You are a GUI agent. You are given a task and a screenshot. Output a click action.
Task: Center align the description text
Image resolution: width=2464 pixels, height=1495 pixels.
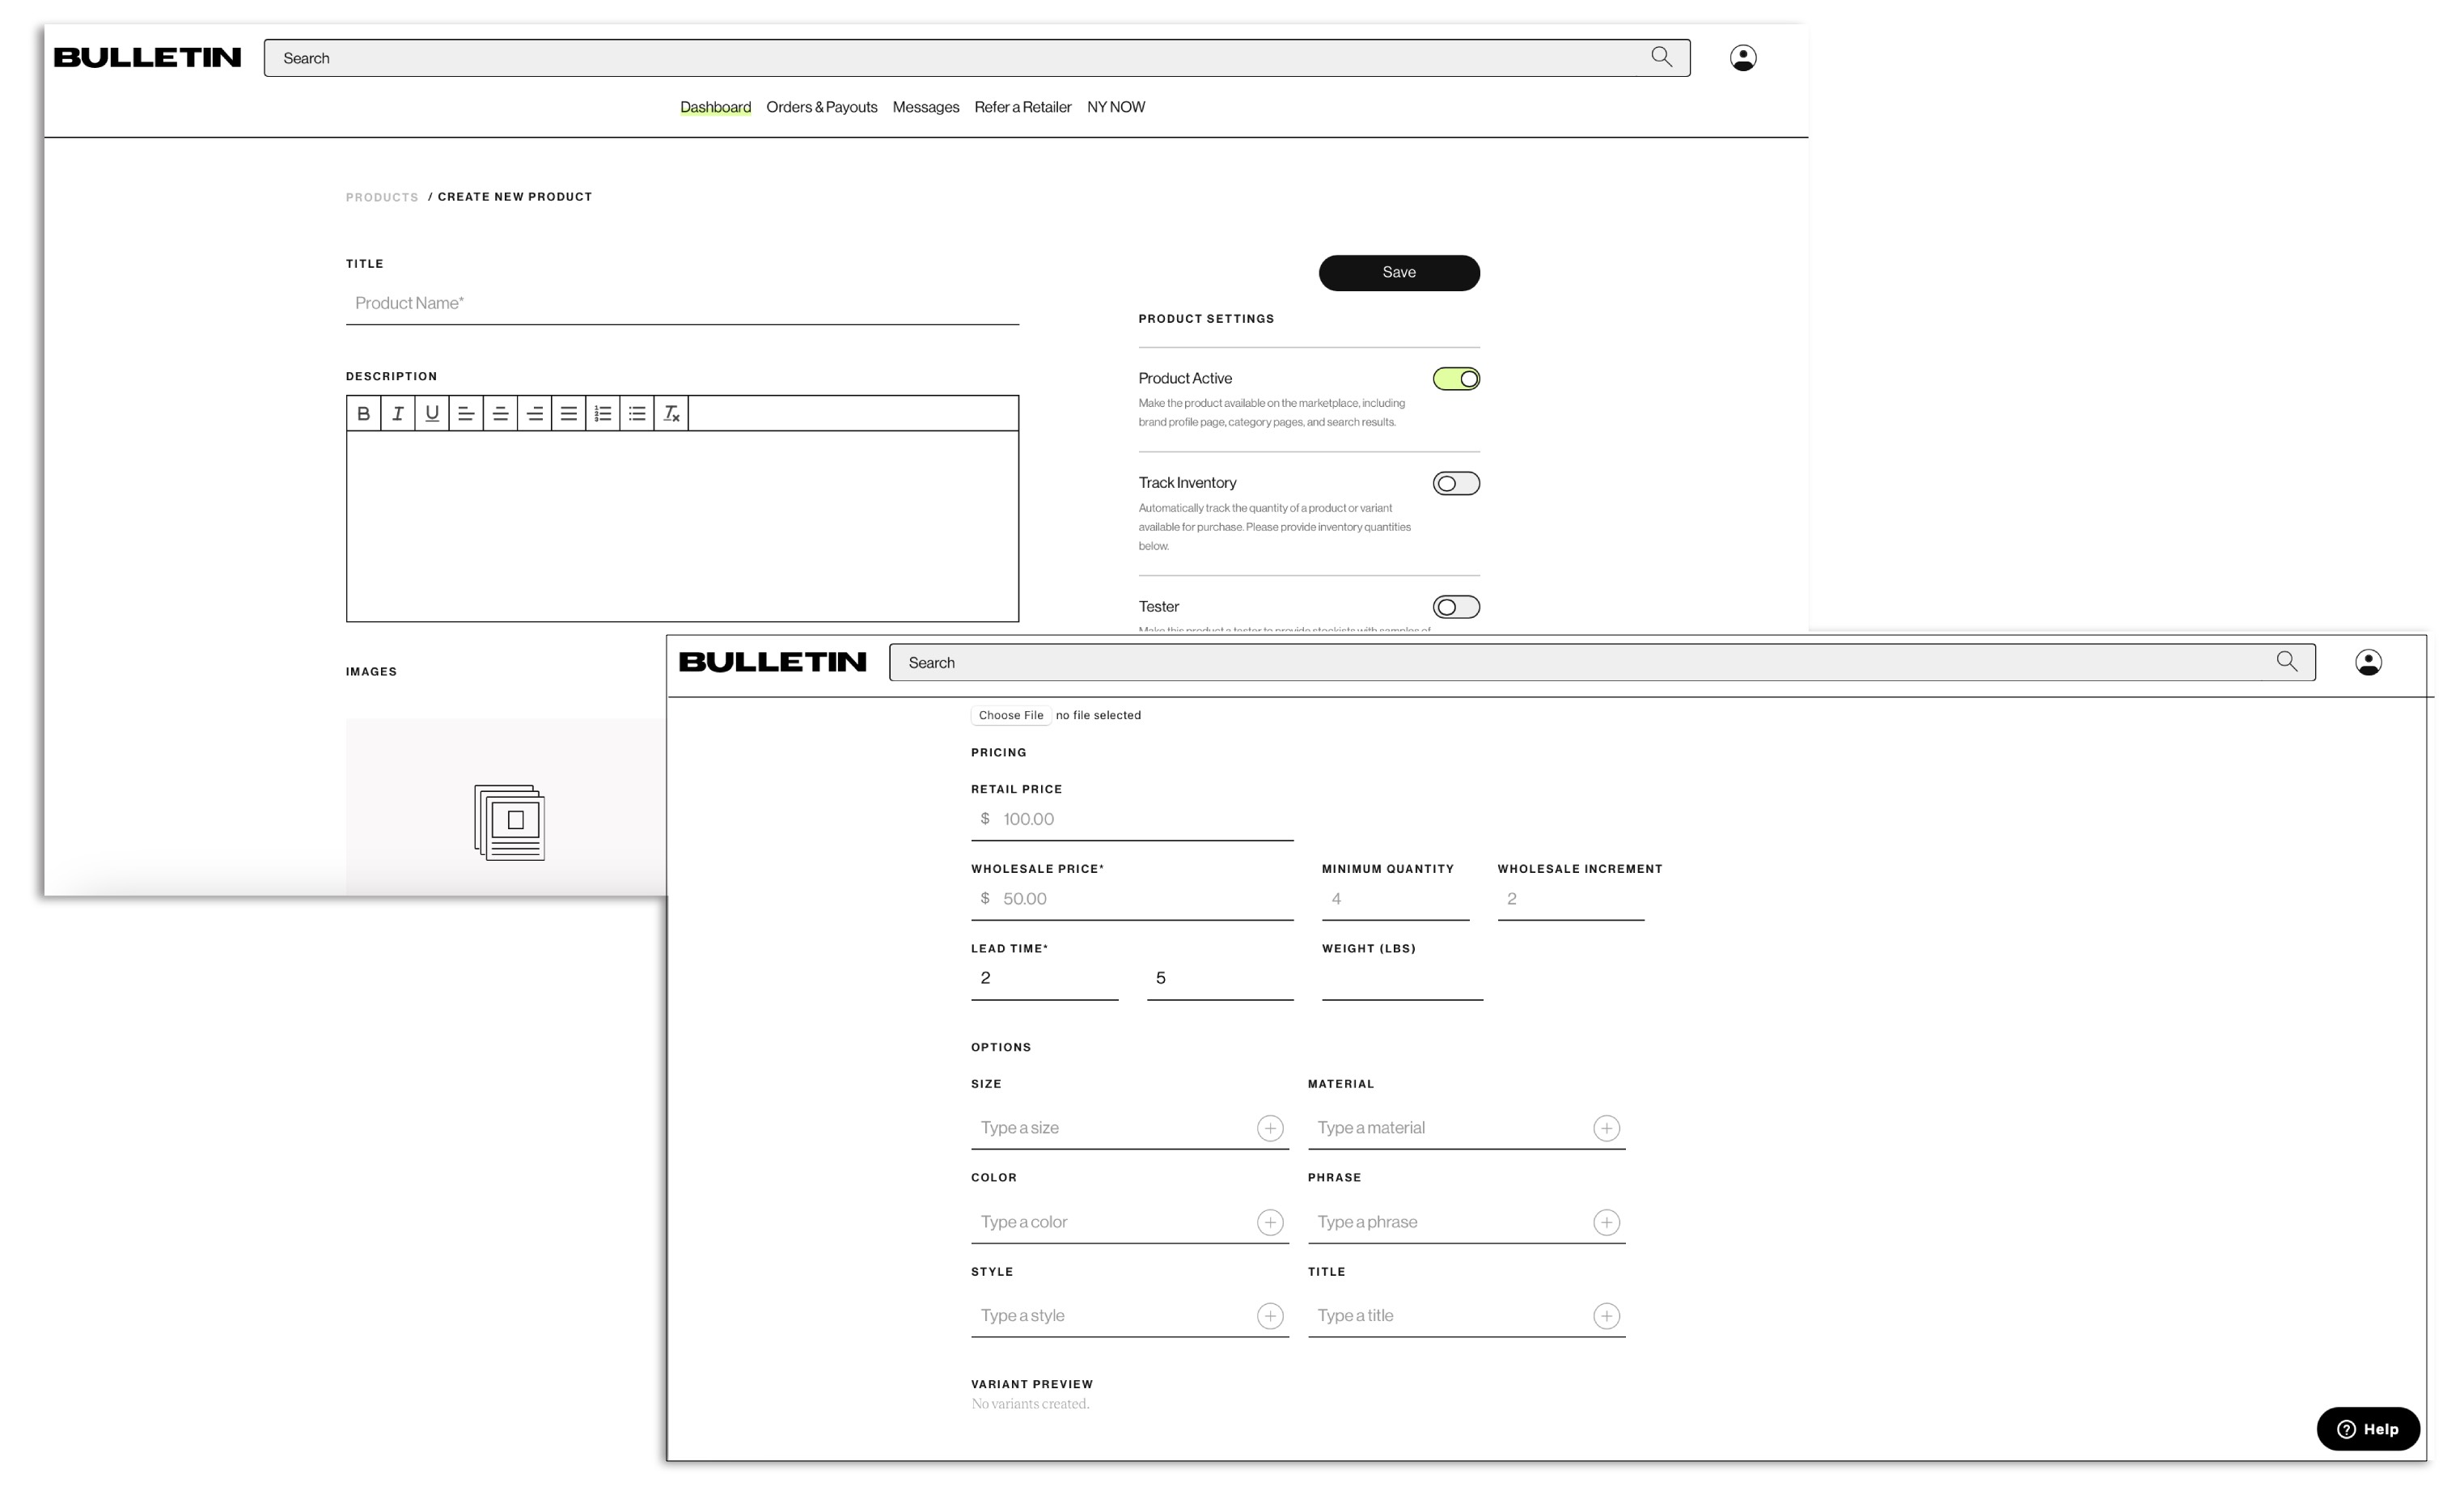click(x=500, y=413)
